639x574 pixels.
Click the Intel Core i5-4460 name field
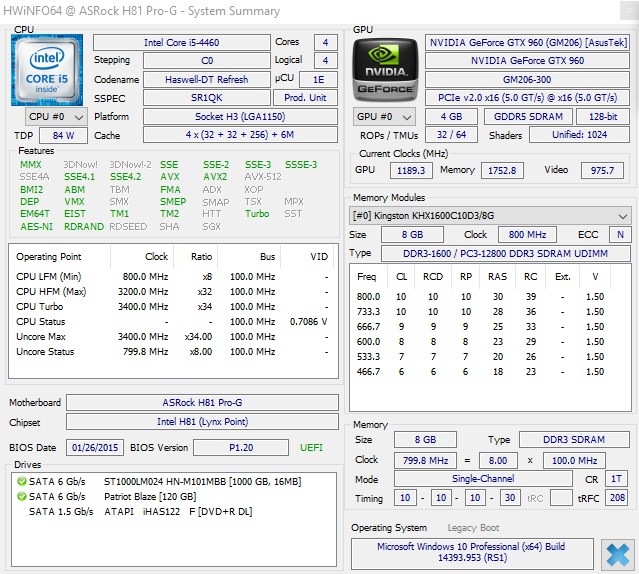click(x=182, y=42)
